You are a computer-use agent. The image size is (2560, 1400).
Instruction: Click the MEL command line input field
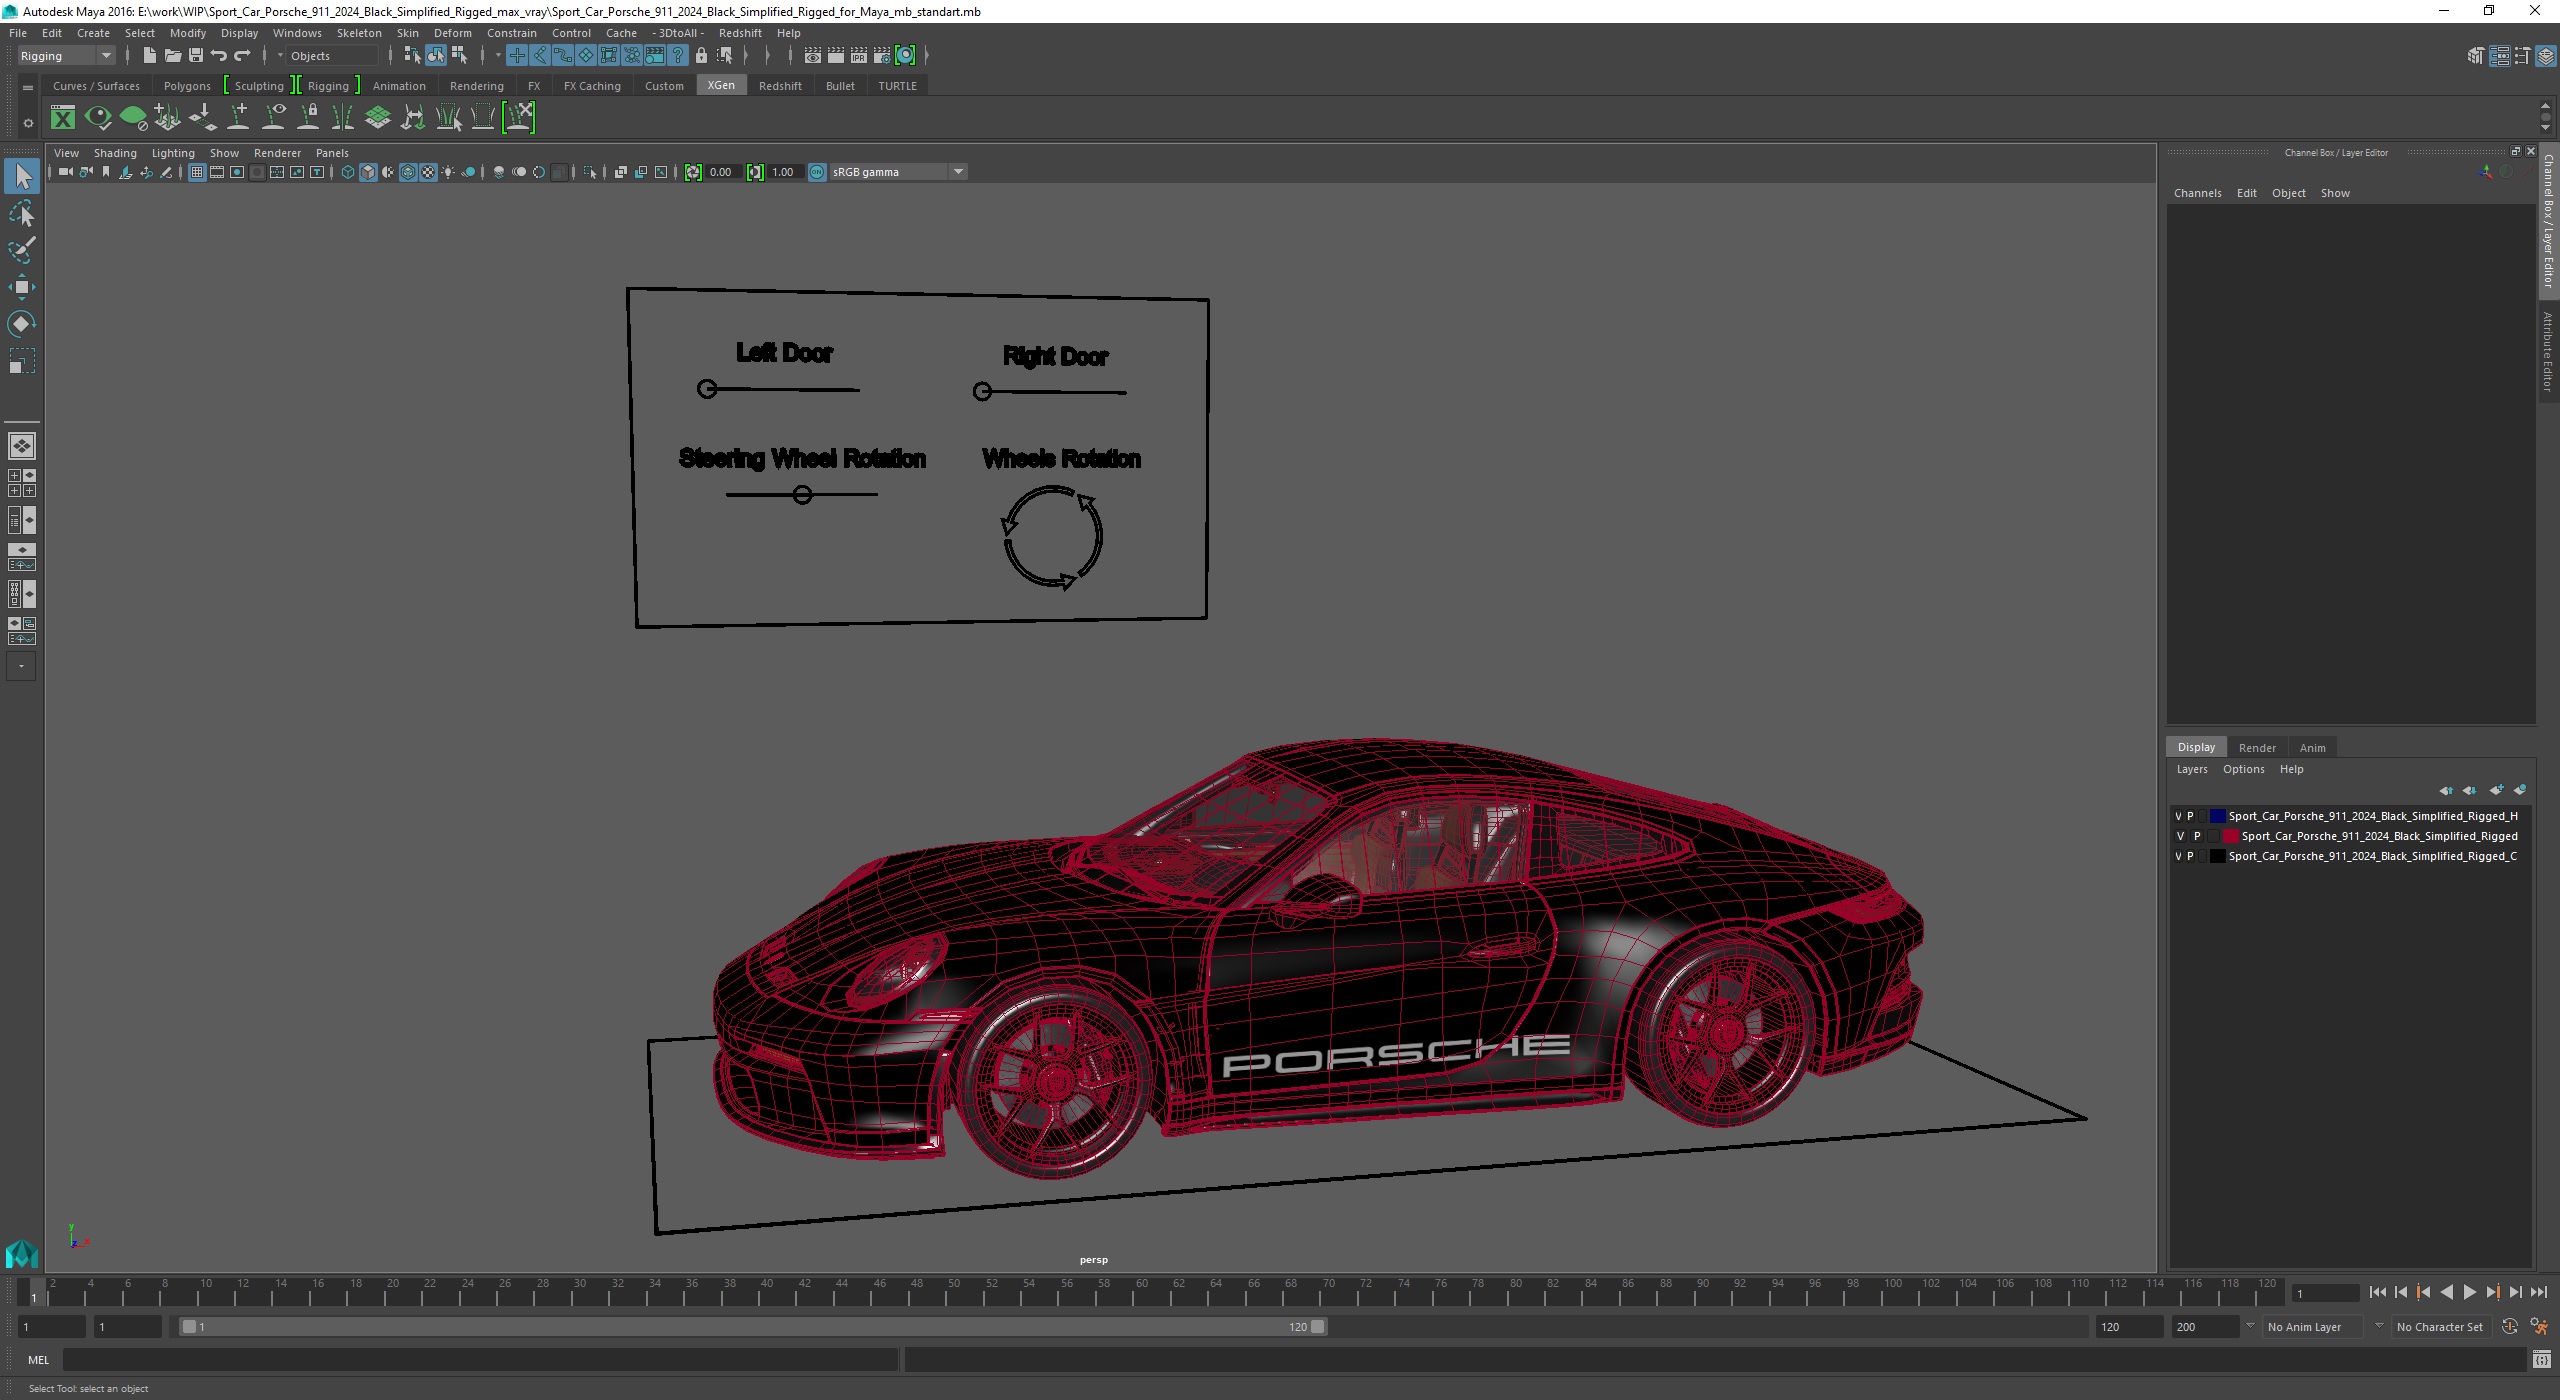click(480, 1360)
